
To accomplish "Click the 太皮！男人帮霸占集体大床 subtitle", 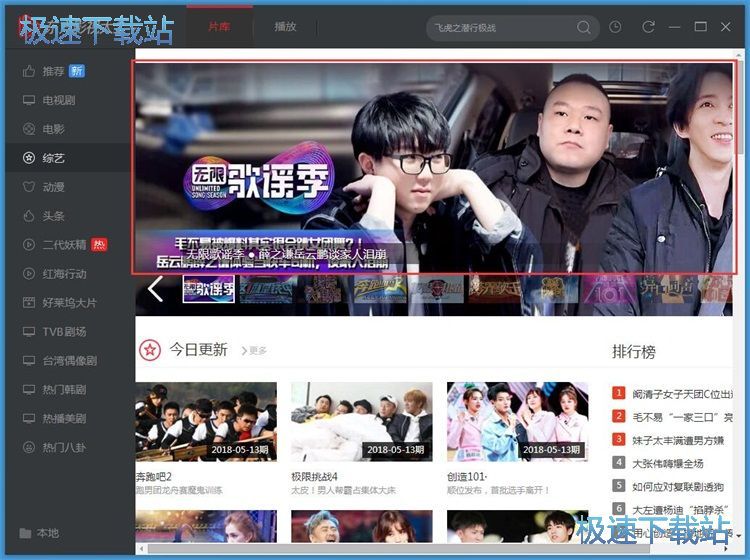I will coord(343,491).
